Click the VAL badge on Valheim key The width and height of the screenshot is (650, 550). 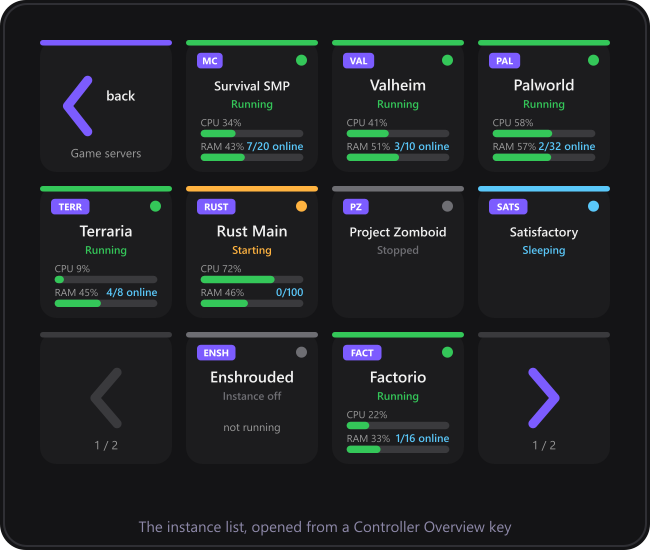point(358,61)
